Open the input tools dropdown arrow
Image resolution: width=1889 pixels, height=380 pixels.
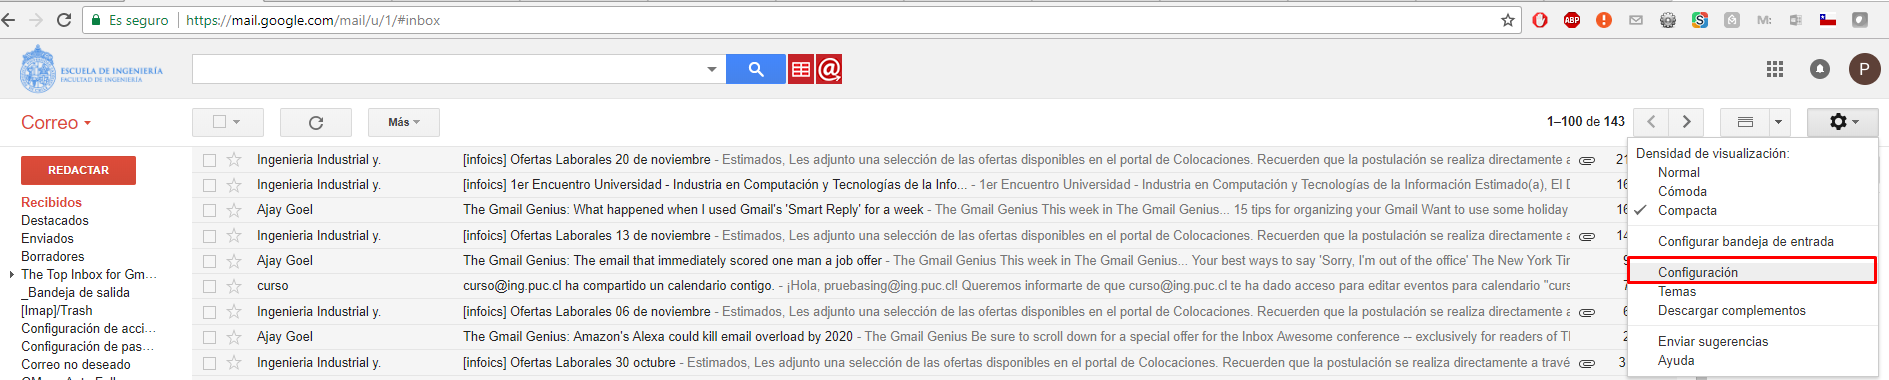[x=1778, y=122]
